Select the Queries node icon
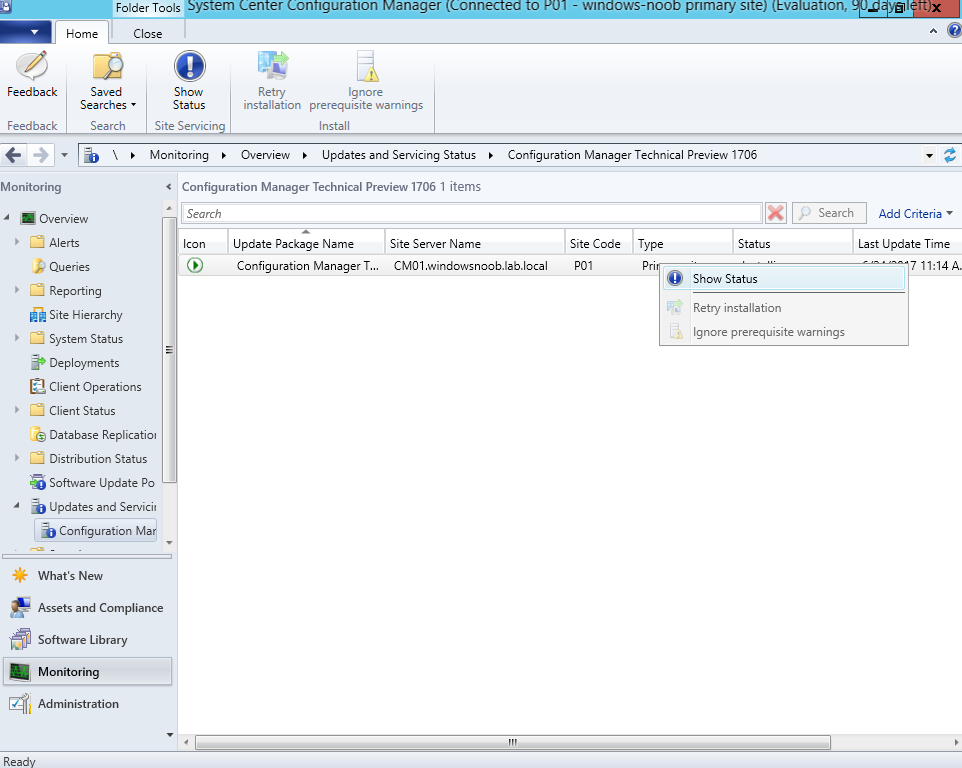 pos(37,267)
